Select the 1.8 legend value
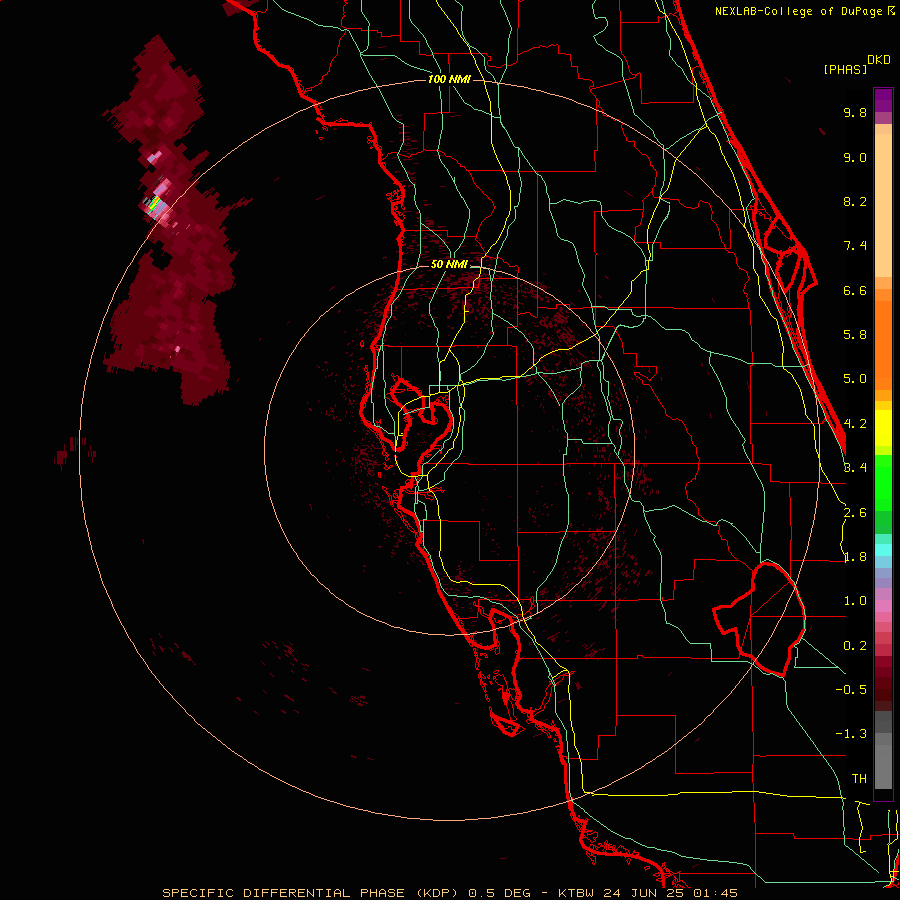 click(855, 557)
